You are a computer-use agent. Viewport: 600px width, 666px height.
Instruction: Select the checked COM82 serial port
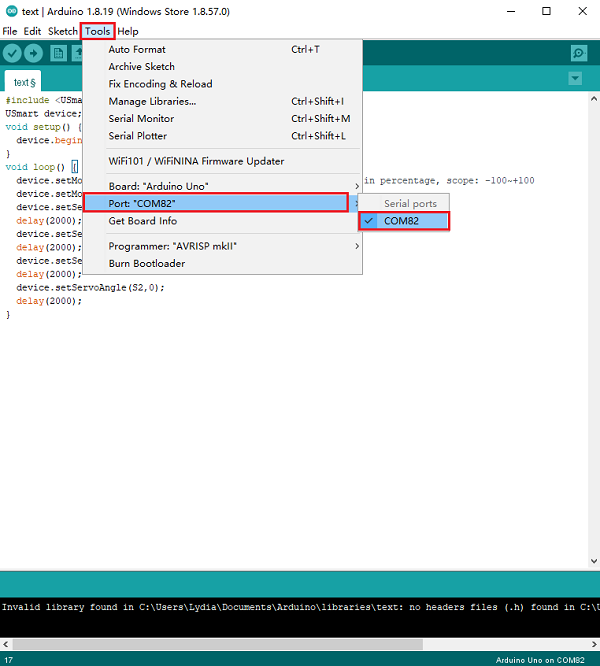pyautogui.click(x=404, y=221)
